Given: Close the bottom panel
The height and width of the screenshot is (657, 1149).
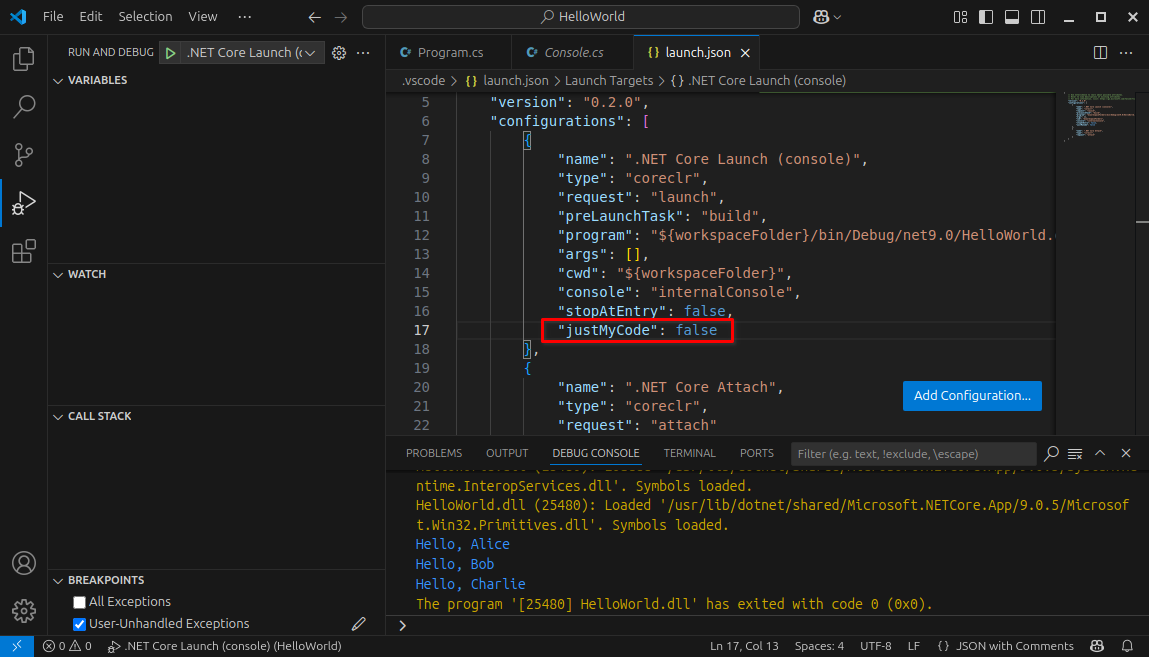Looking at the screenshot, I should click(1126, 453).
